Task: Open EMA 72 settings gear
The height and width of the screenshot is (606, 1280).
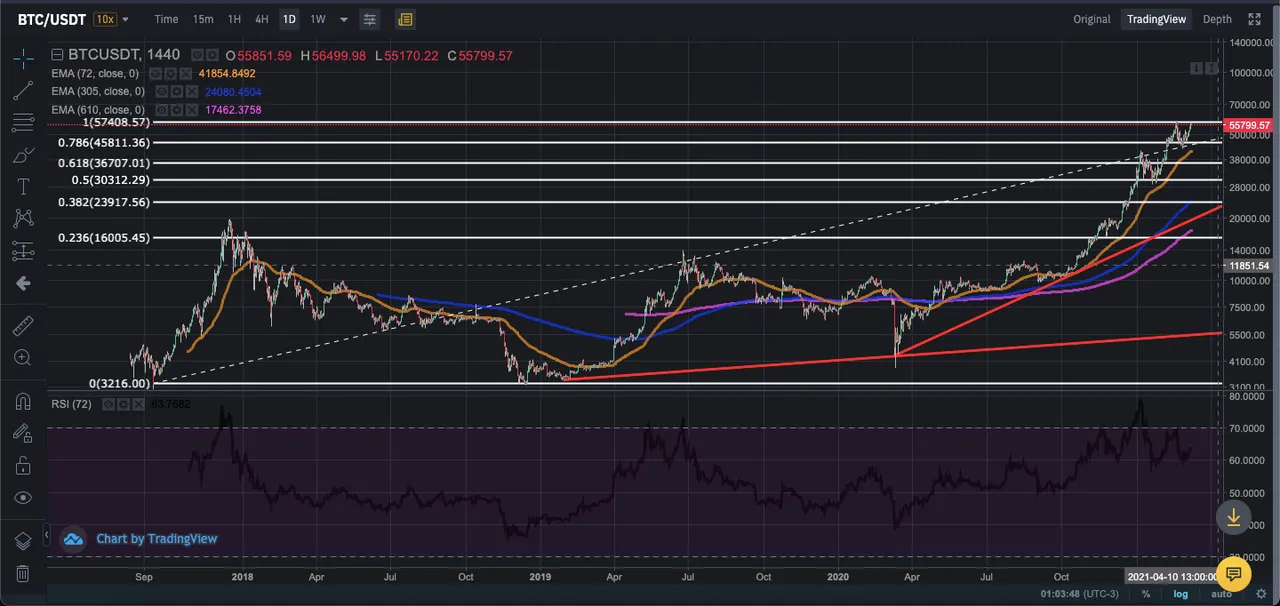Action: pyautogui.click(x=171, y=74)
